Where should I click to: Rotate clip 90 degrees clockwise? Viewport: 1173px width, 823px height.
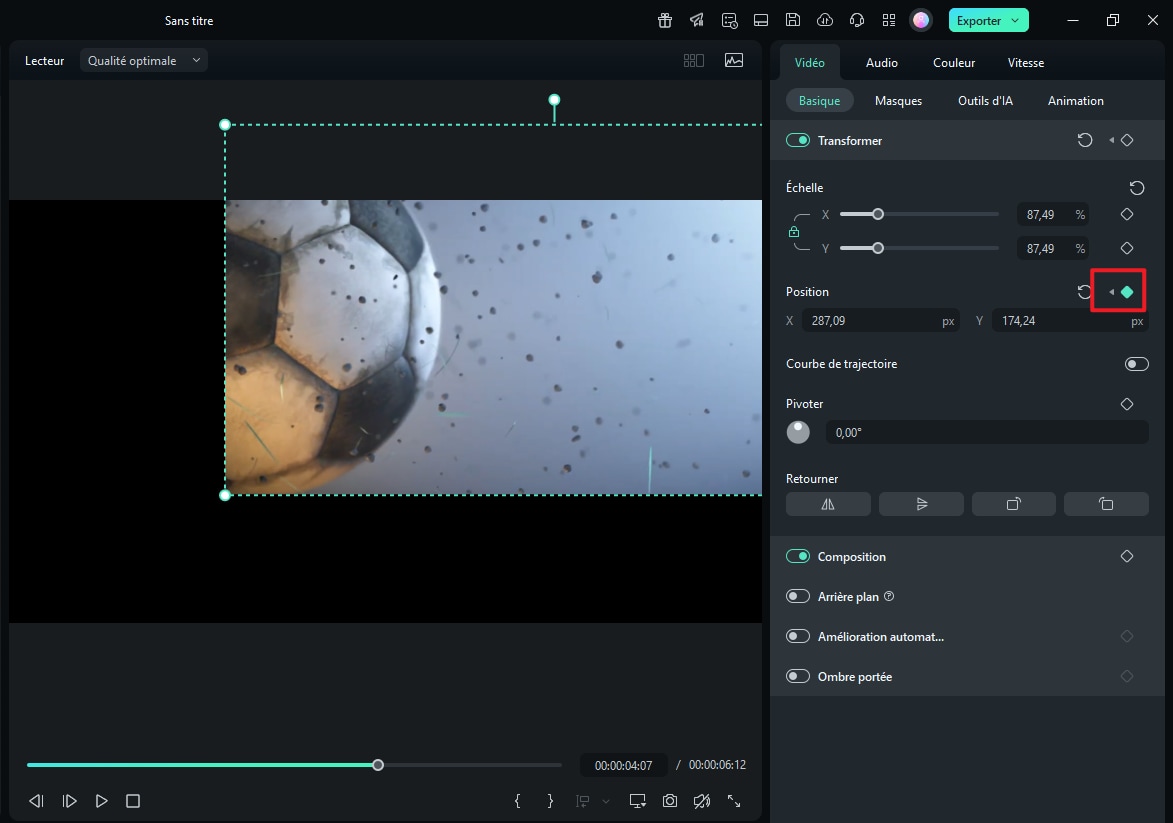coord(1014,504)
